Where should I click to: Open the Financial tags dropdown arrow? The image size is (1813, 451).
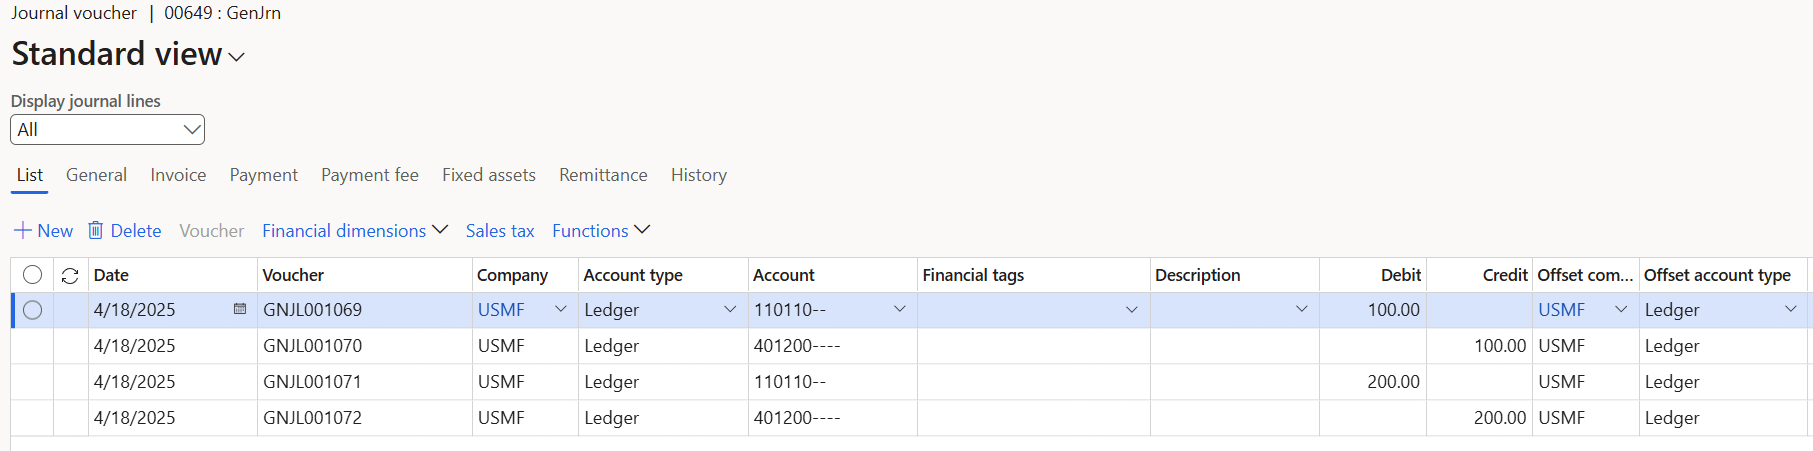point(1132,310)
